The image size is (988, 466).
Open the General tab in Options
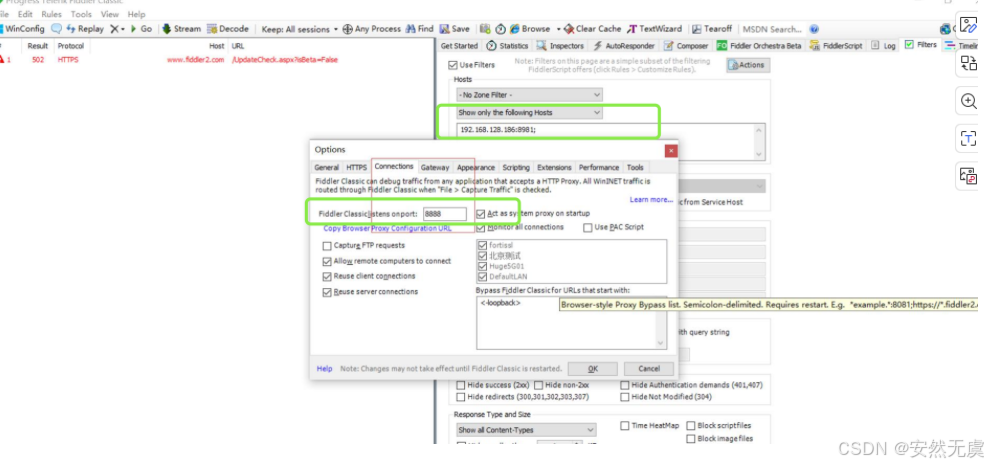click(326, 168)
